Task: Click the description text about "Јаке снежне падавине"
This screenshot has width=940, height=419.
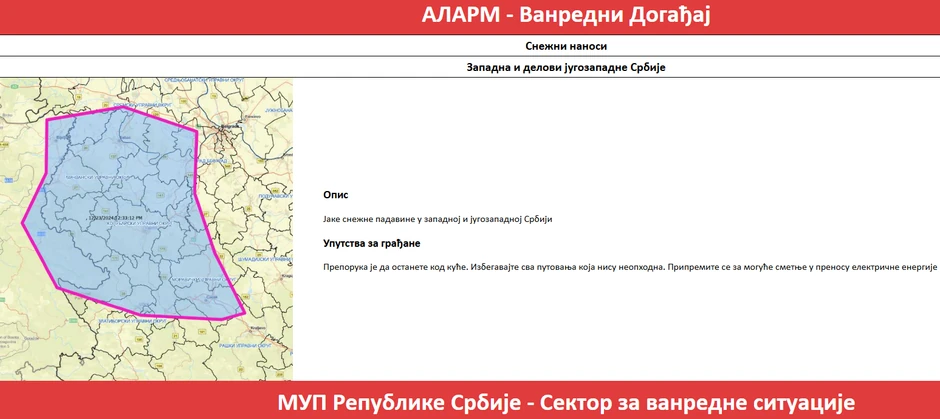Action: pos(437,219)
